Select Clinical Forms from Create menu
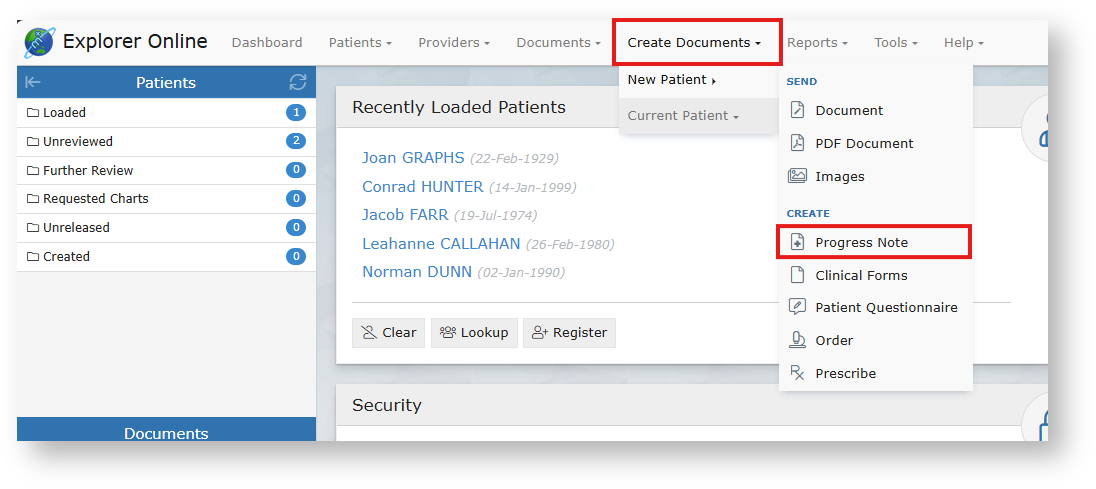Image resolution: width=1096 pixels, height=489 pixels. click(861, 275)
